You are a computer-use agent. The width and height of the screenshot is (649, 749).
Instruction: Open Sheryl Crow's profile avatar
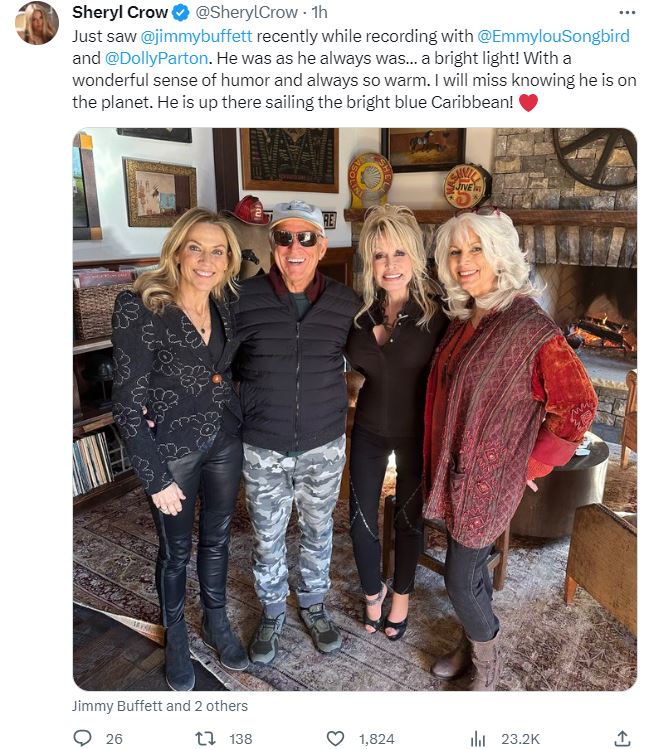37,23
